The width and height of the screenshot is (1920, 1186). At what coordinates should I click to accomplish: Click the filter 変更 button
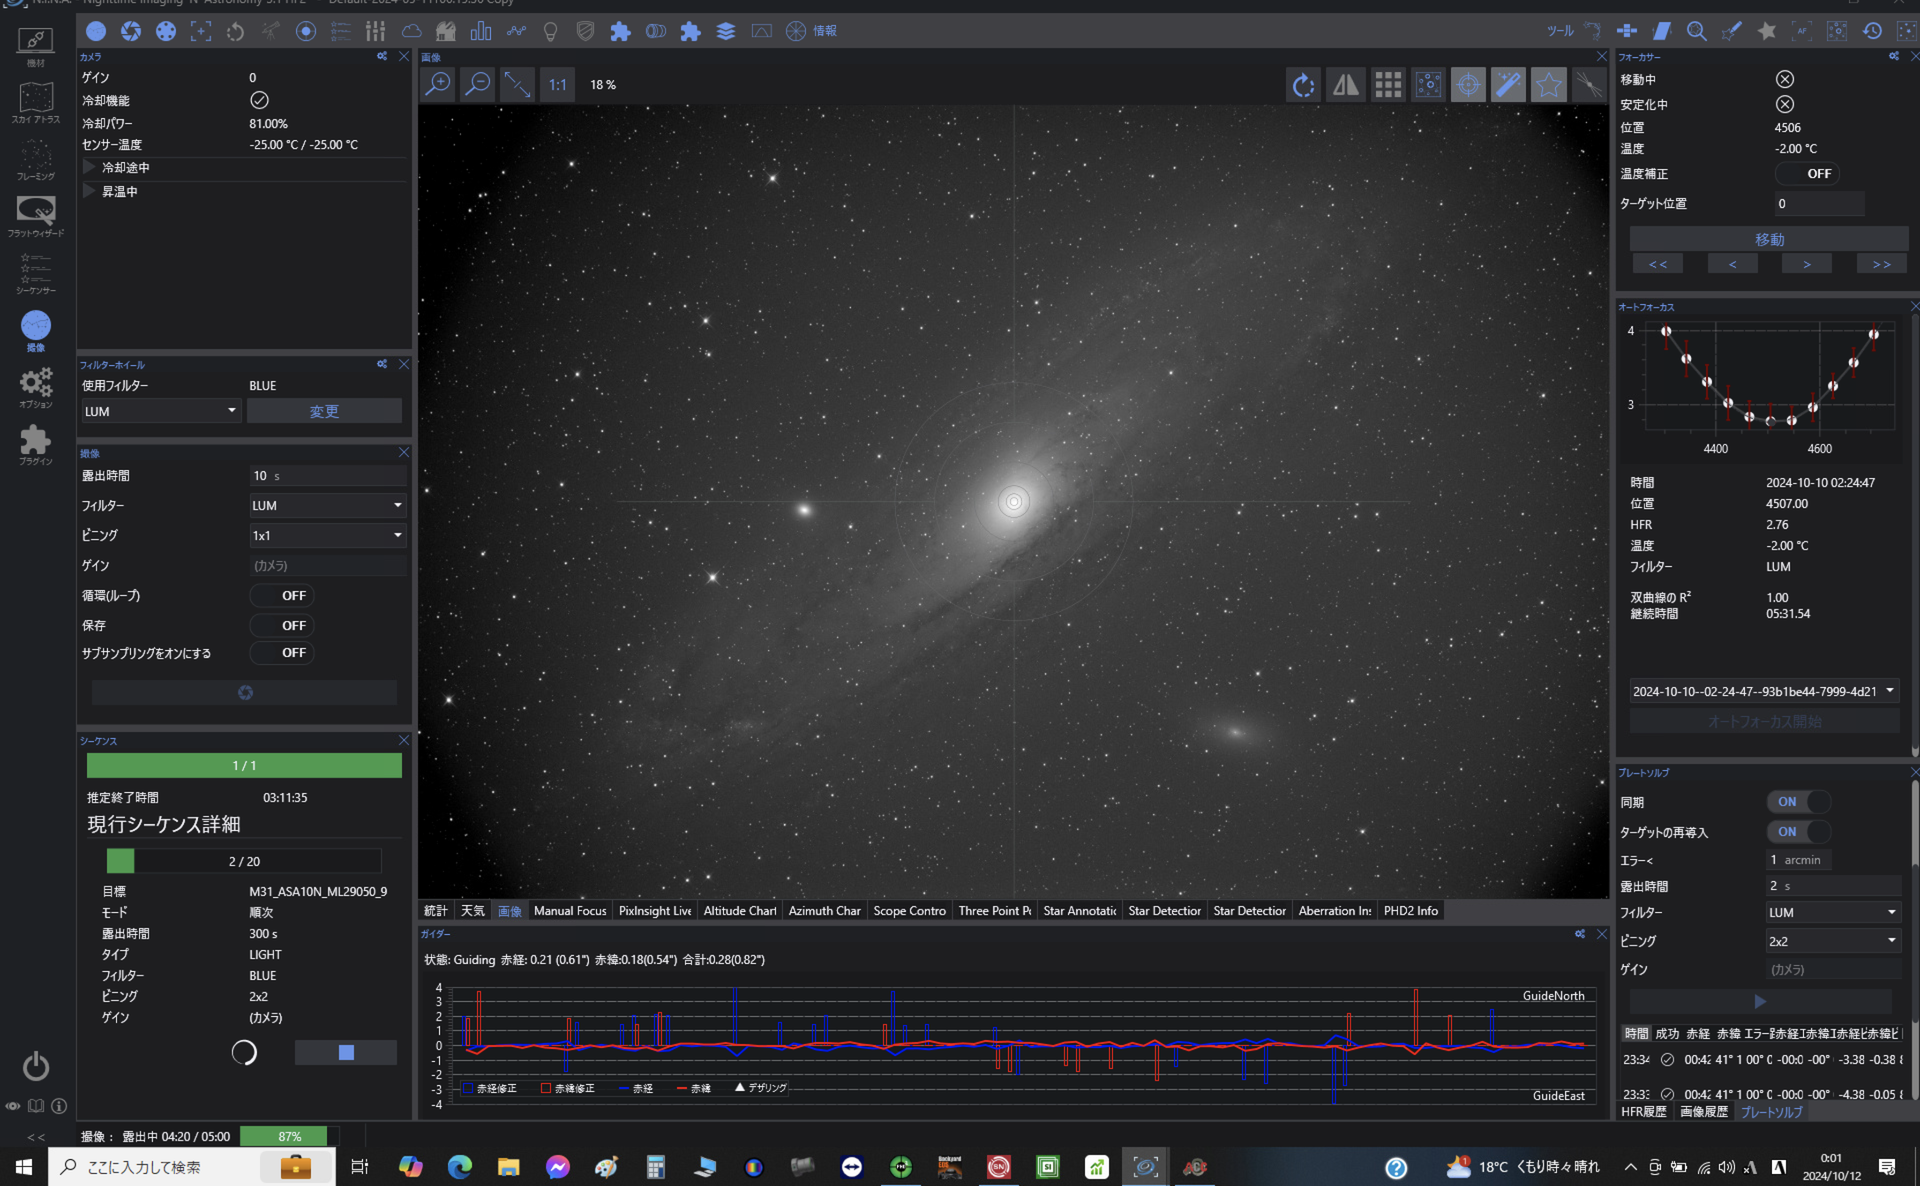[x=324, y=411]
